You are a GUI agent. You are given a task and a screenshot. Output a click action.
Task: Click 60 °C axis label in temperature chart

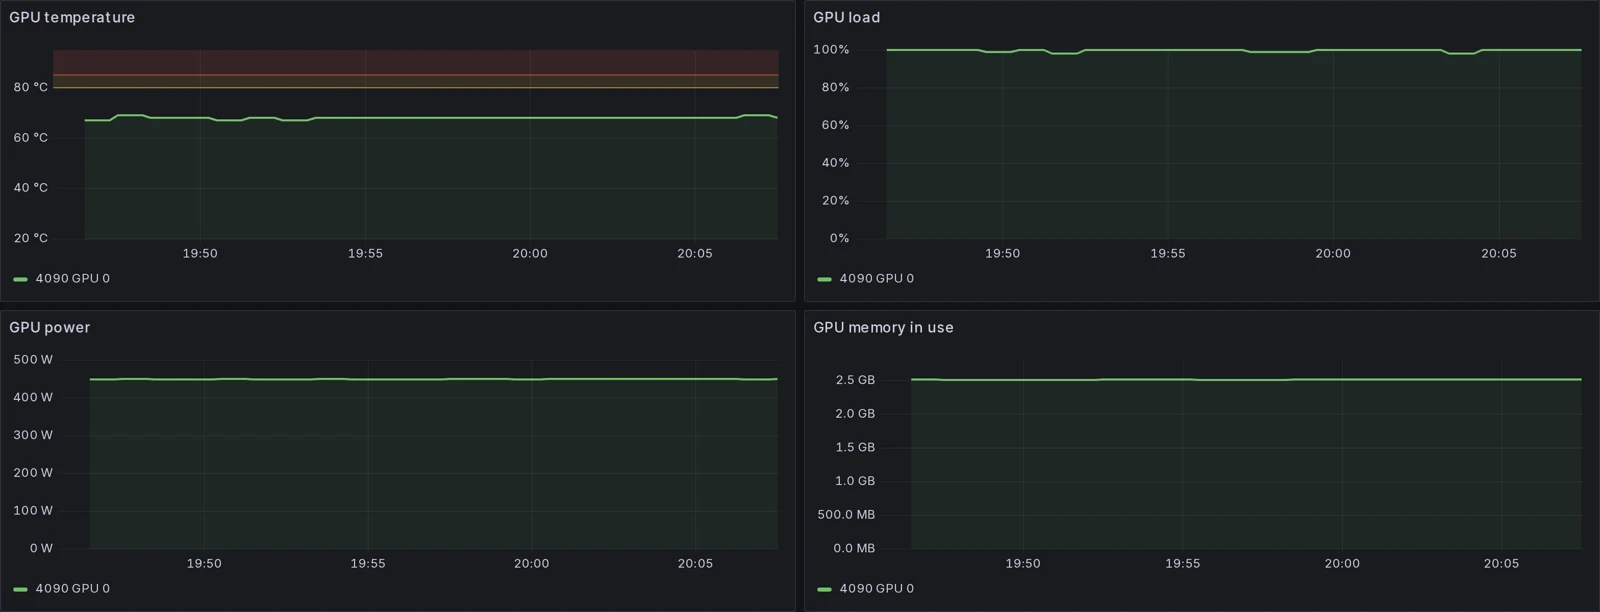click(x=31, y=138)
